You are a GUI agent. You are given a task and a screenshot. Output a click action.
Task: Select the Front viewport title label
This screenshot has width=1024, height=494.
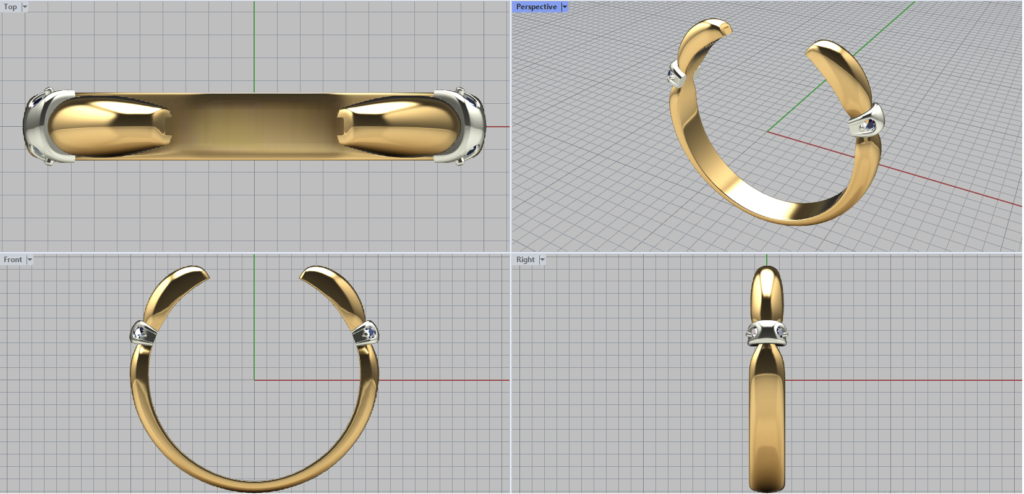[x=13, y=260]
